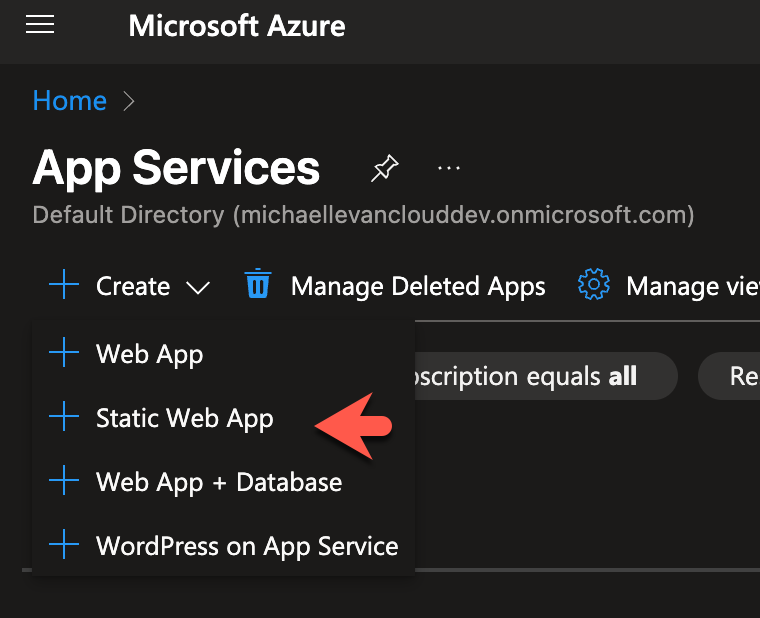Click the Manage Deleted Apps trash icon
This screenshot has width=760, height=618.
point(258,284)
